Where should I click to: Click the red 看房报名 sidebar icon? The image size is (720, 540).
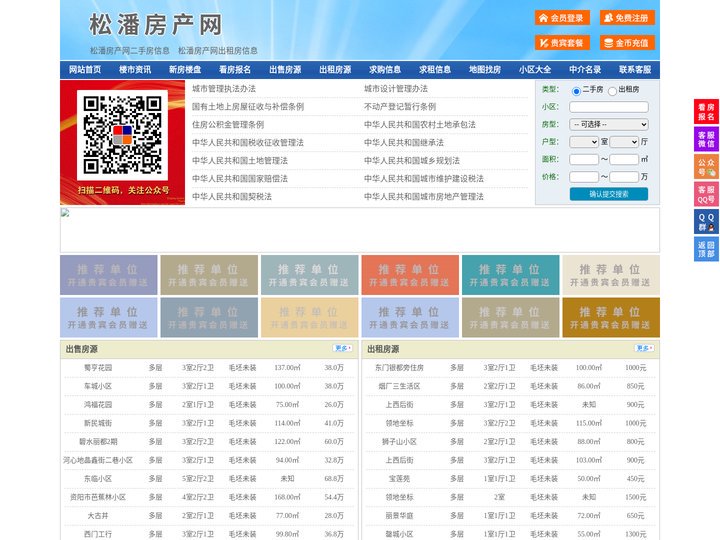706,112
